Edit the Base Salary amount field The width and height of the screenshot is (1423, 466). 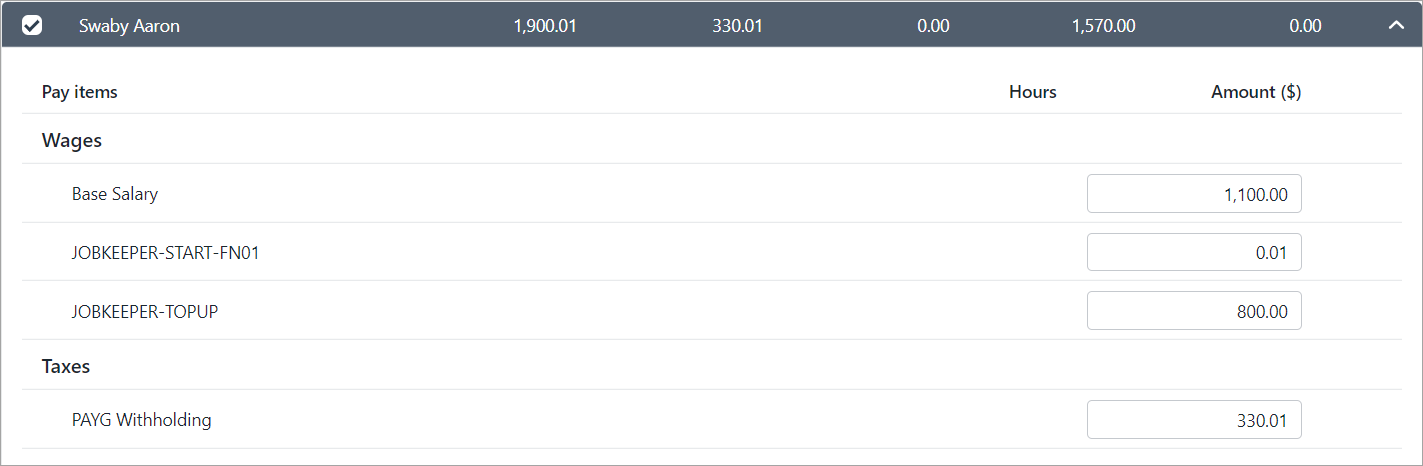(1194, 195)
